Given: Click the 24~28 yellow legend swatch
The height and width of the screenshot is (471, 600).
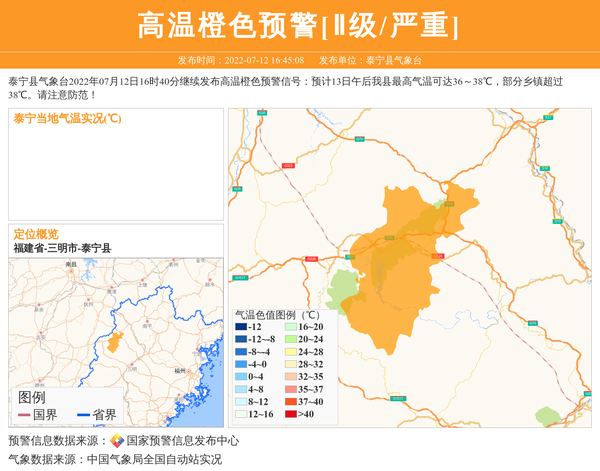Looking at the screenshot, I should pos(290,352).
